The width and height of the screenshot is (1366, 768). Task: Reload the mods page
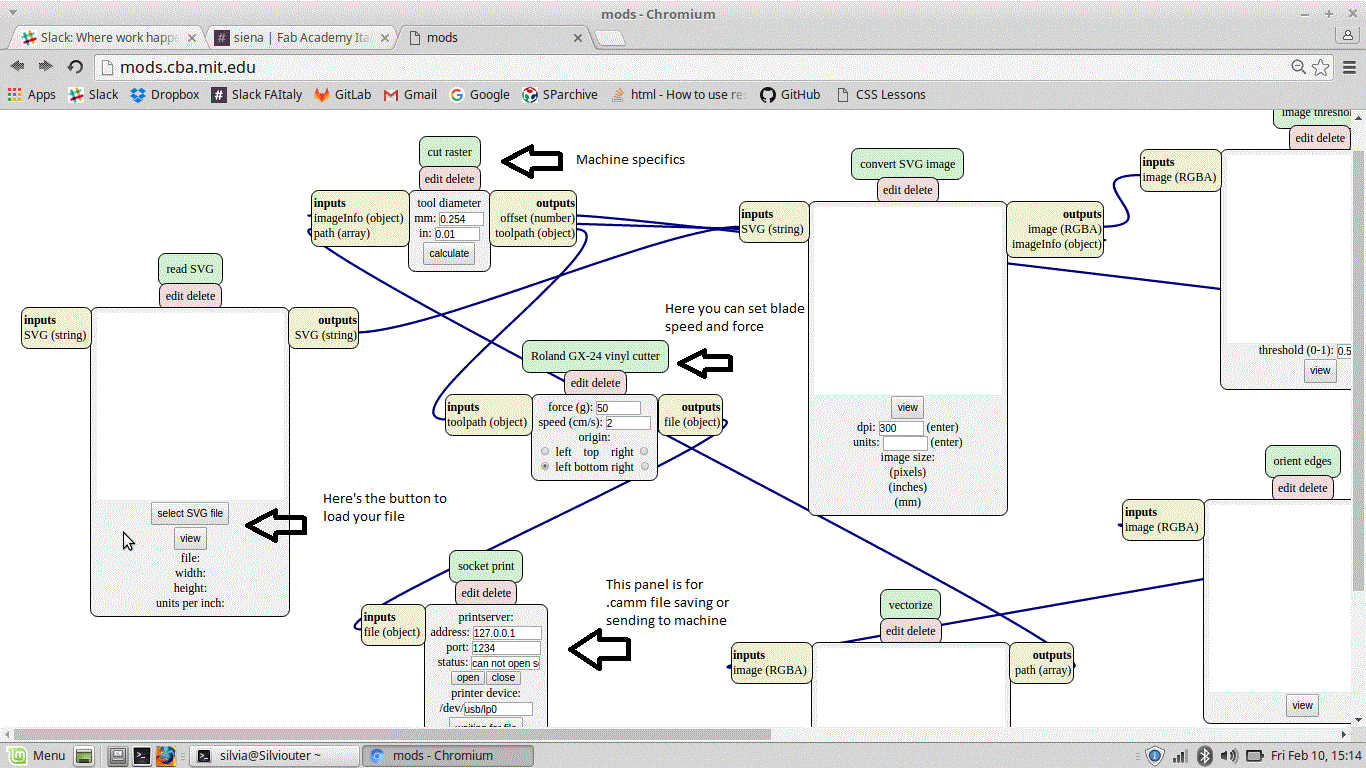pos(75,67)
